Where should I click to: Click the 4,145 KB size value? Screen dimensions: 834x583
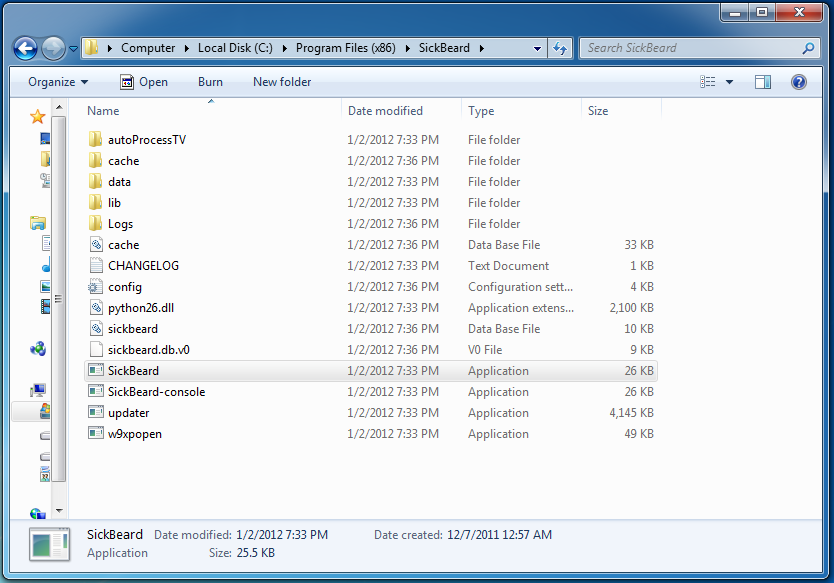(x=631, y=413)
